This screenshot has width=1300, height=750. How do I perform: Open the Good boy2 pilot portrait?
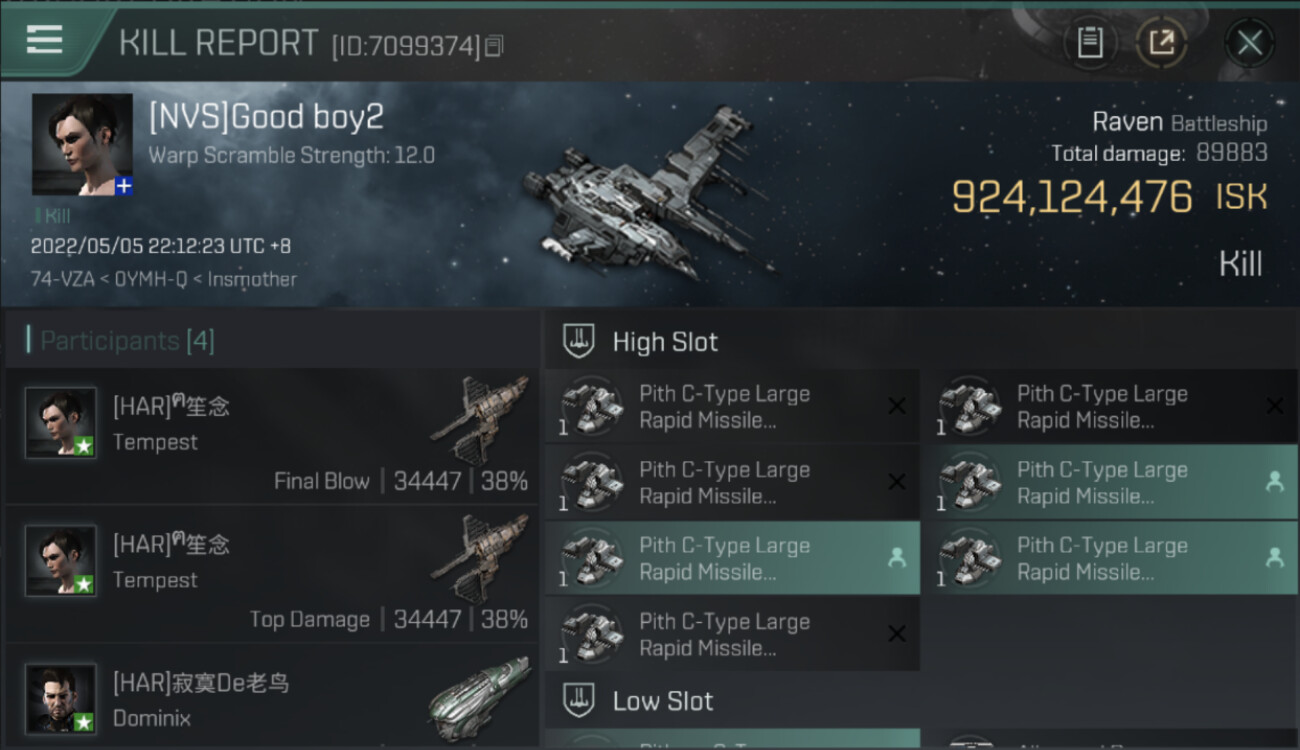point(82,144)
